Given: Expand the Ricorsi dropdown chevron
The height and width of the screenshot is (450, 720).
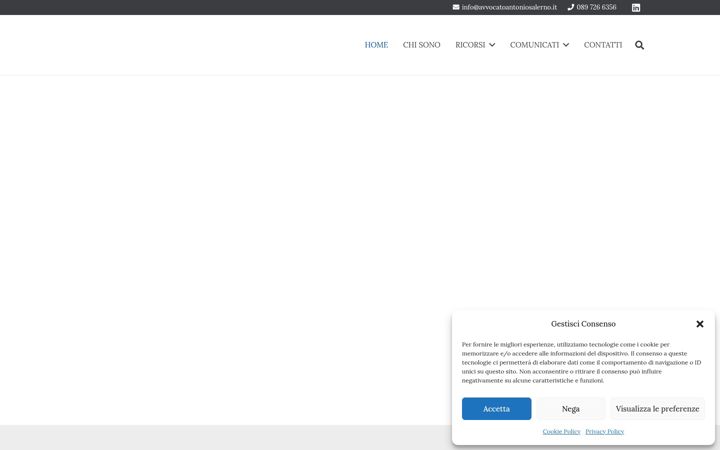Looking at the screenshot, I should (492, 45).
